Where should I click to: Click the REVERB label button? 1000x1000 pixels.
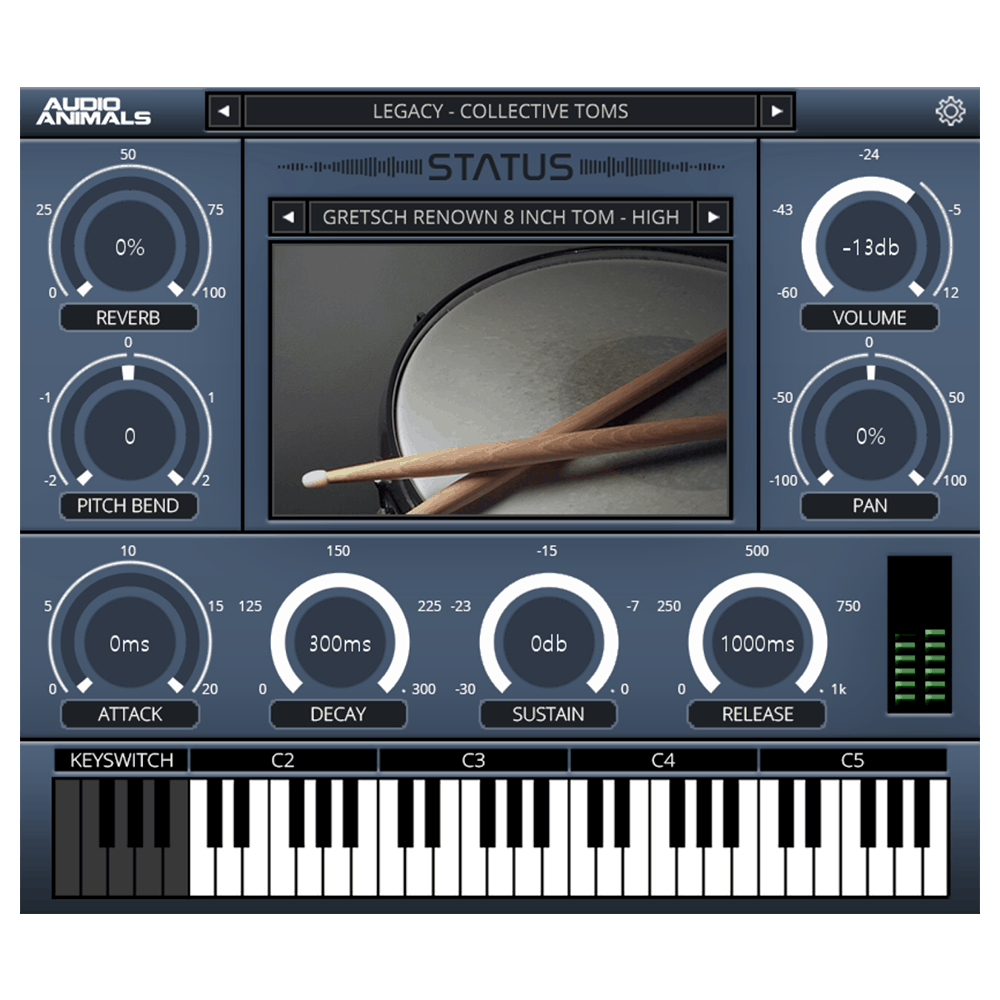tap(128, 318)
